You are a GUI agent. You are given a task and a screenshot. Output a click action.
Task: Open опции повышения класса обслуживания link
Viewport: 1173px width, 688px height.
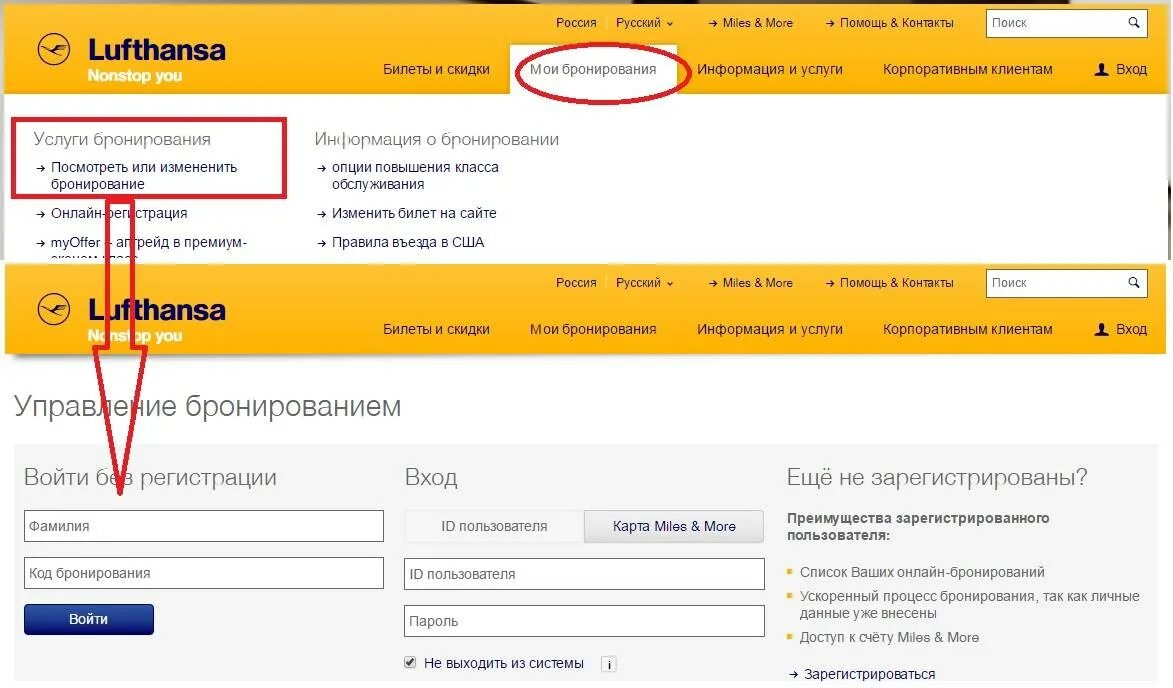point(415,176)
